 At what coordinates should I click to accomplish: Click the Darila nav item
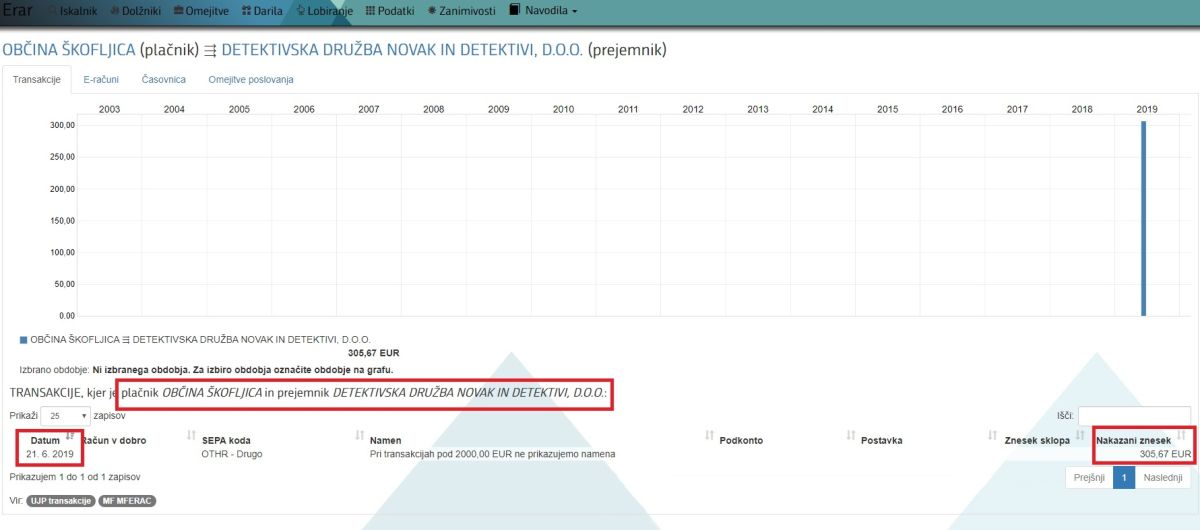260,11
